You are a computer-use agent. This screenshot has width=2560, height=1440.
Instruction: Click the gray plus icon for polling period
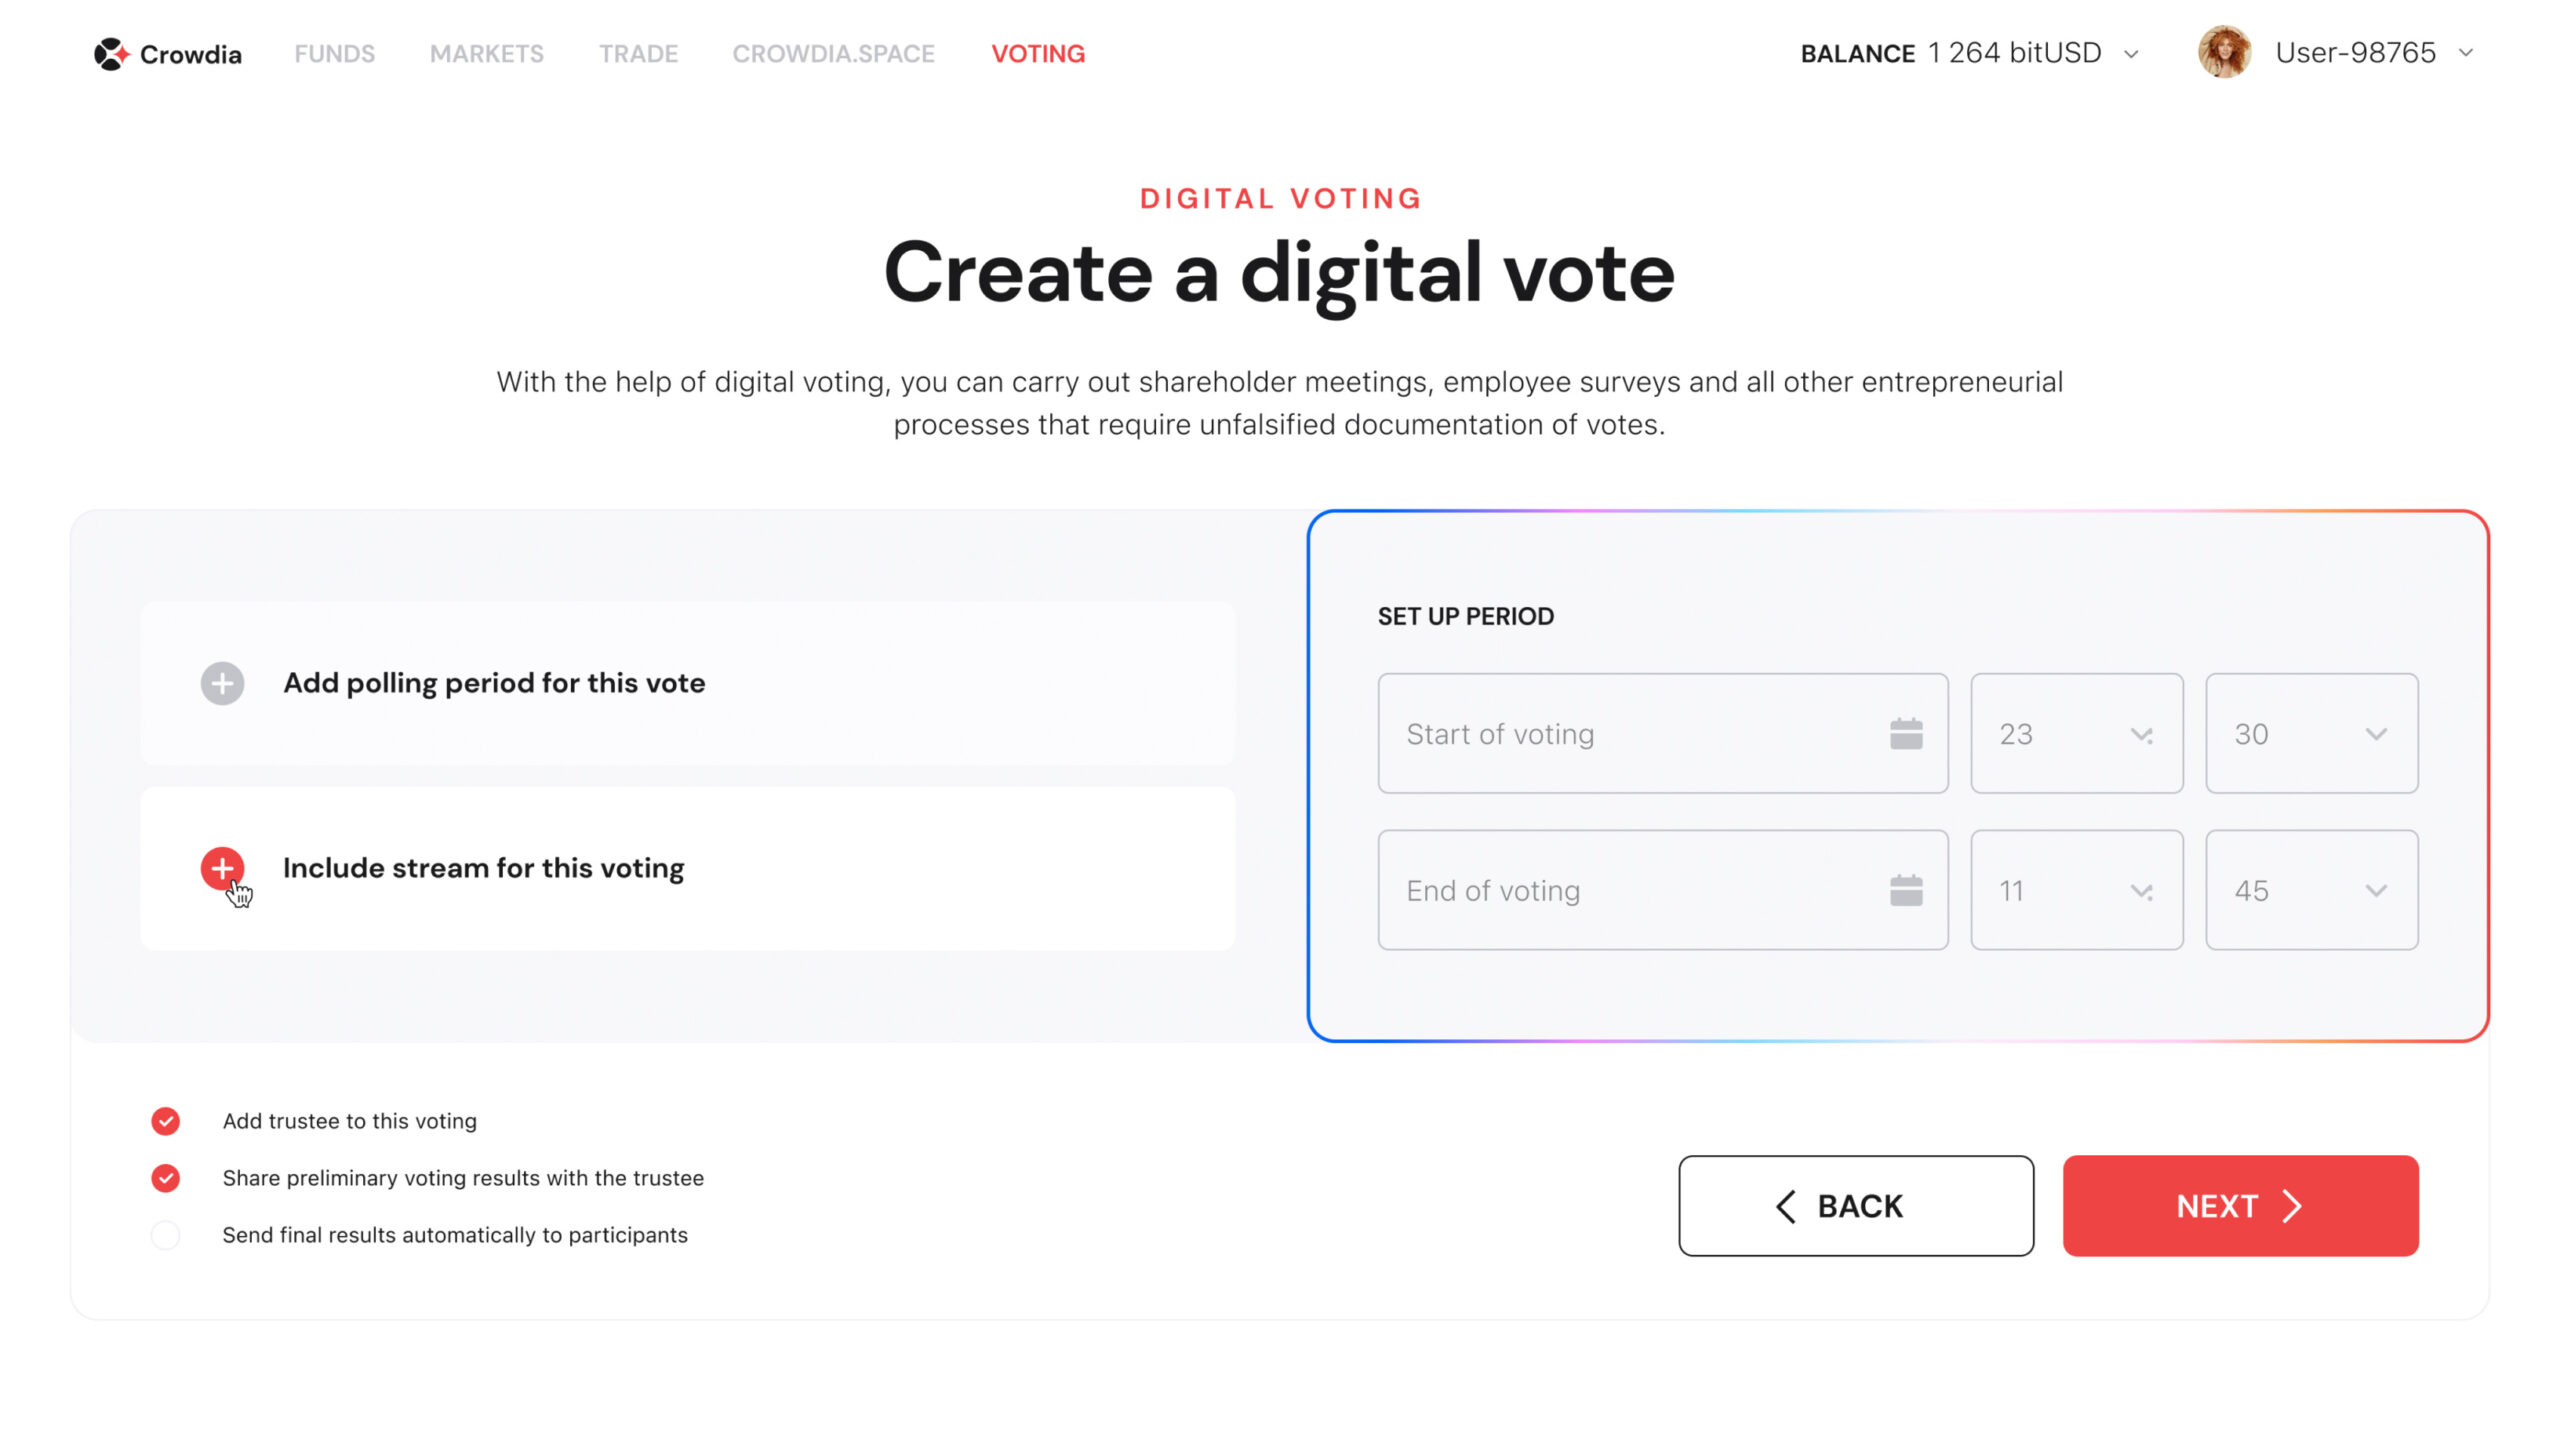click(x=222, y=684)
